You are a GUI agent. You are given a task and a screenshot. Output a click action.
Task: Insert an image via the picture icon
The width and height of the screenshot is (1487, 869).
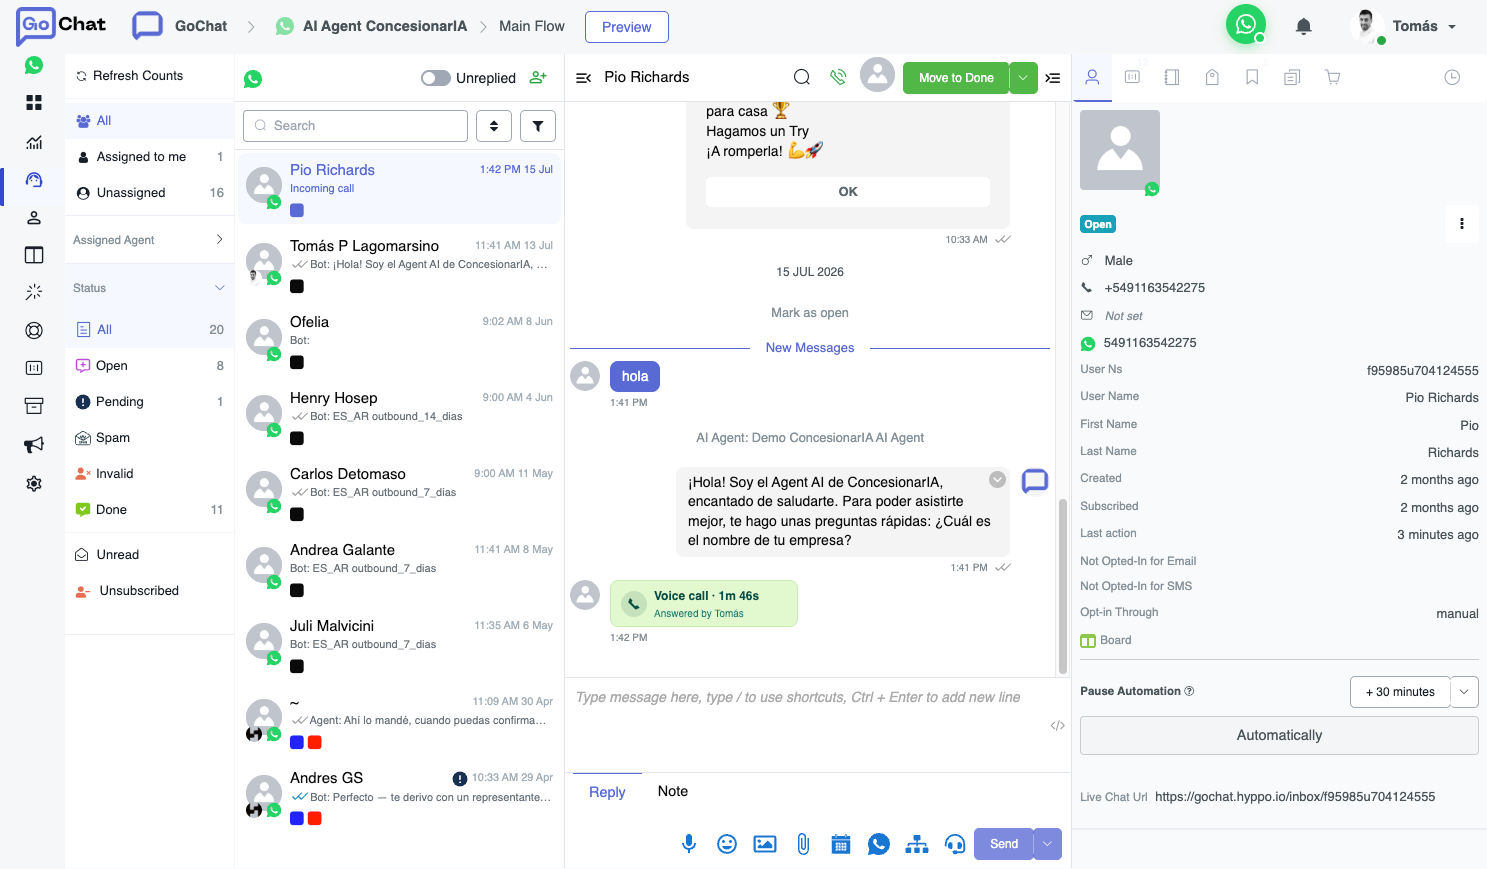pyautogui.click(x=765, y=844)
